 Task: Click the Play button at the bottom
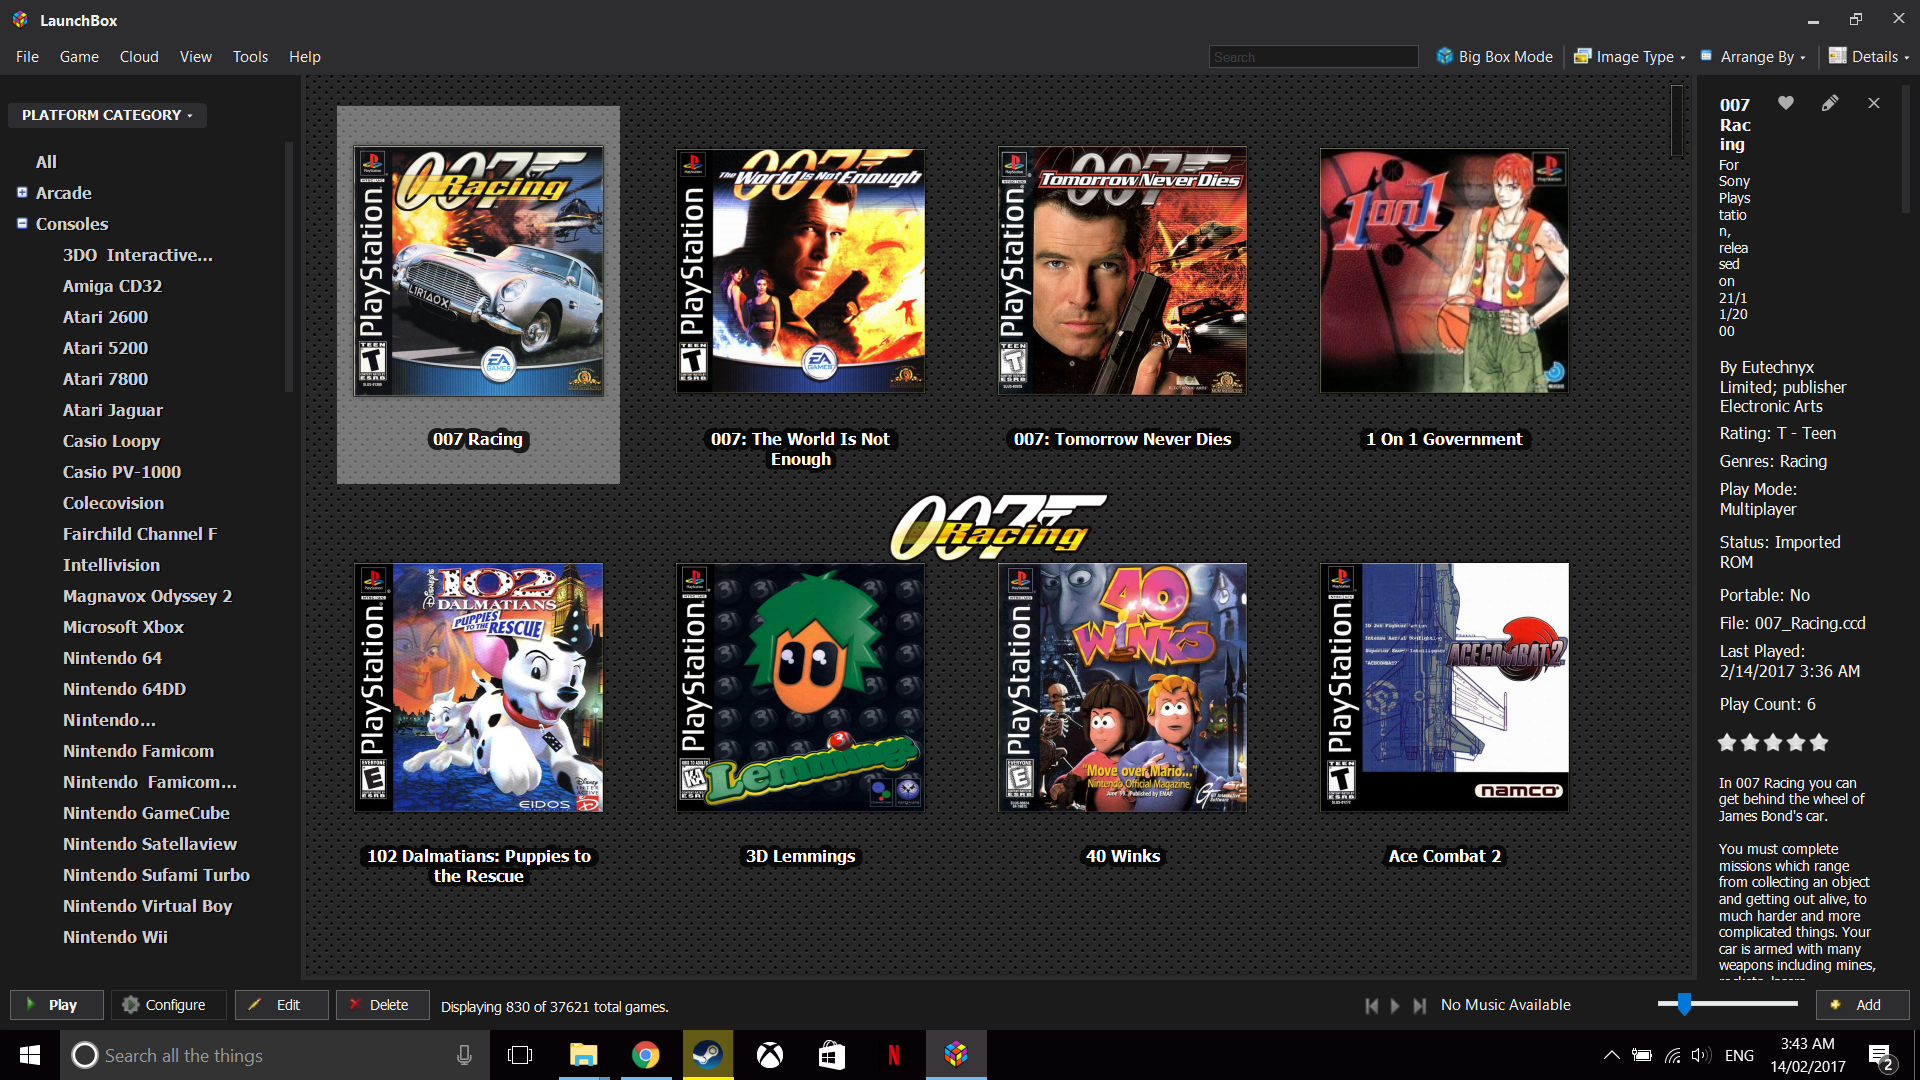coord(57,1005)
